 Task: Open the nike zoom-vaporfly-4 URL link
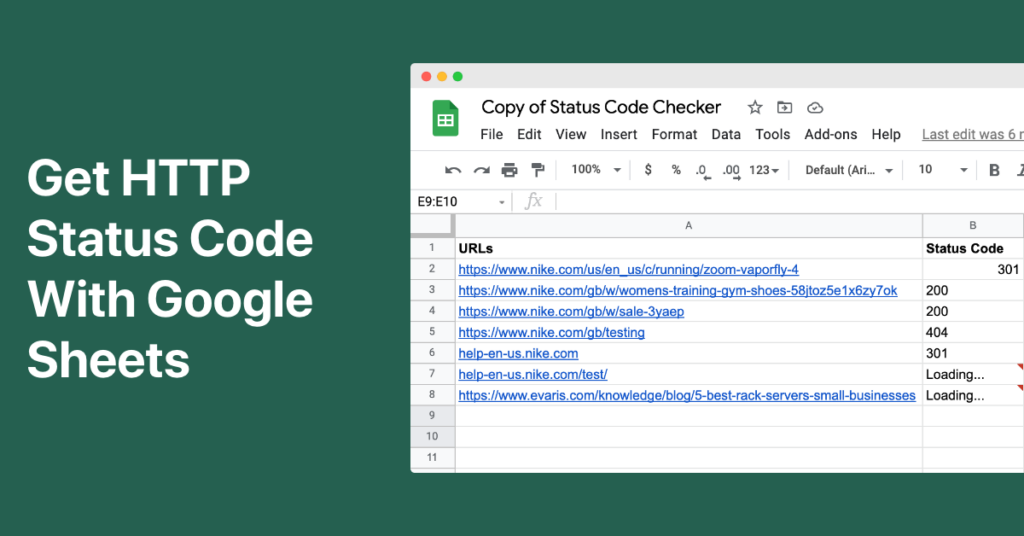(x=628, y=270)
